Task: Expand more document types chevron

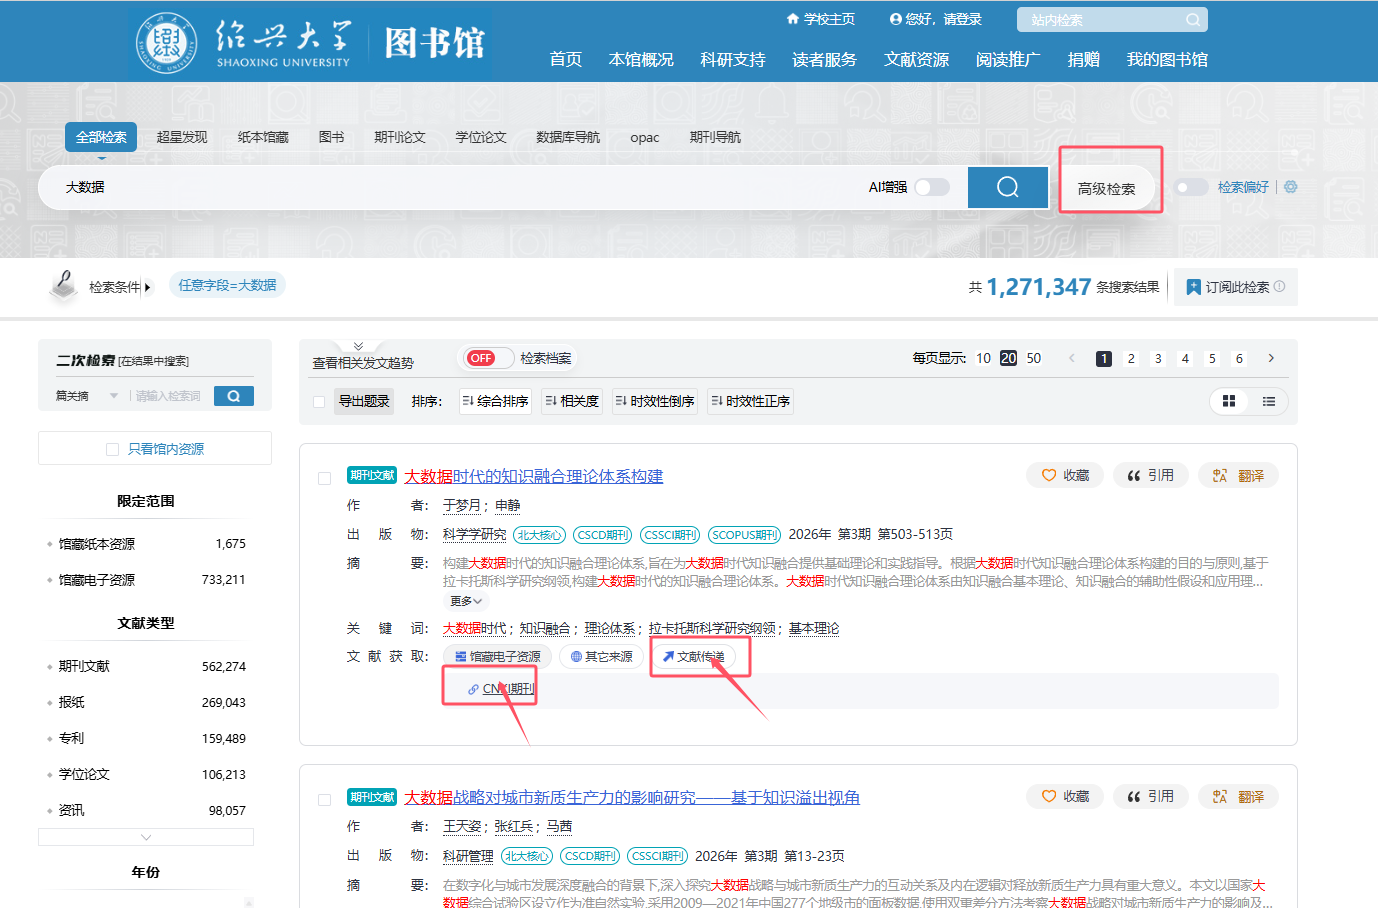Action: 146,837
